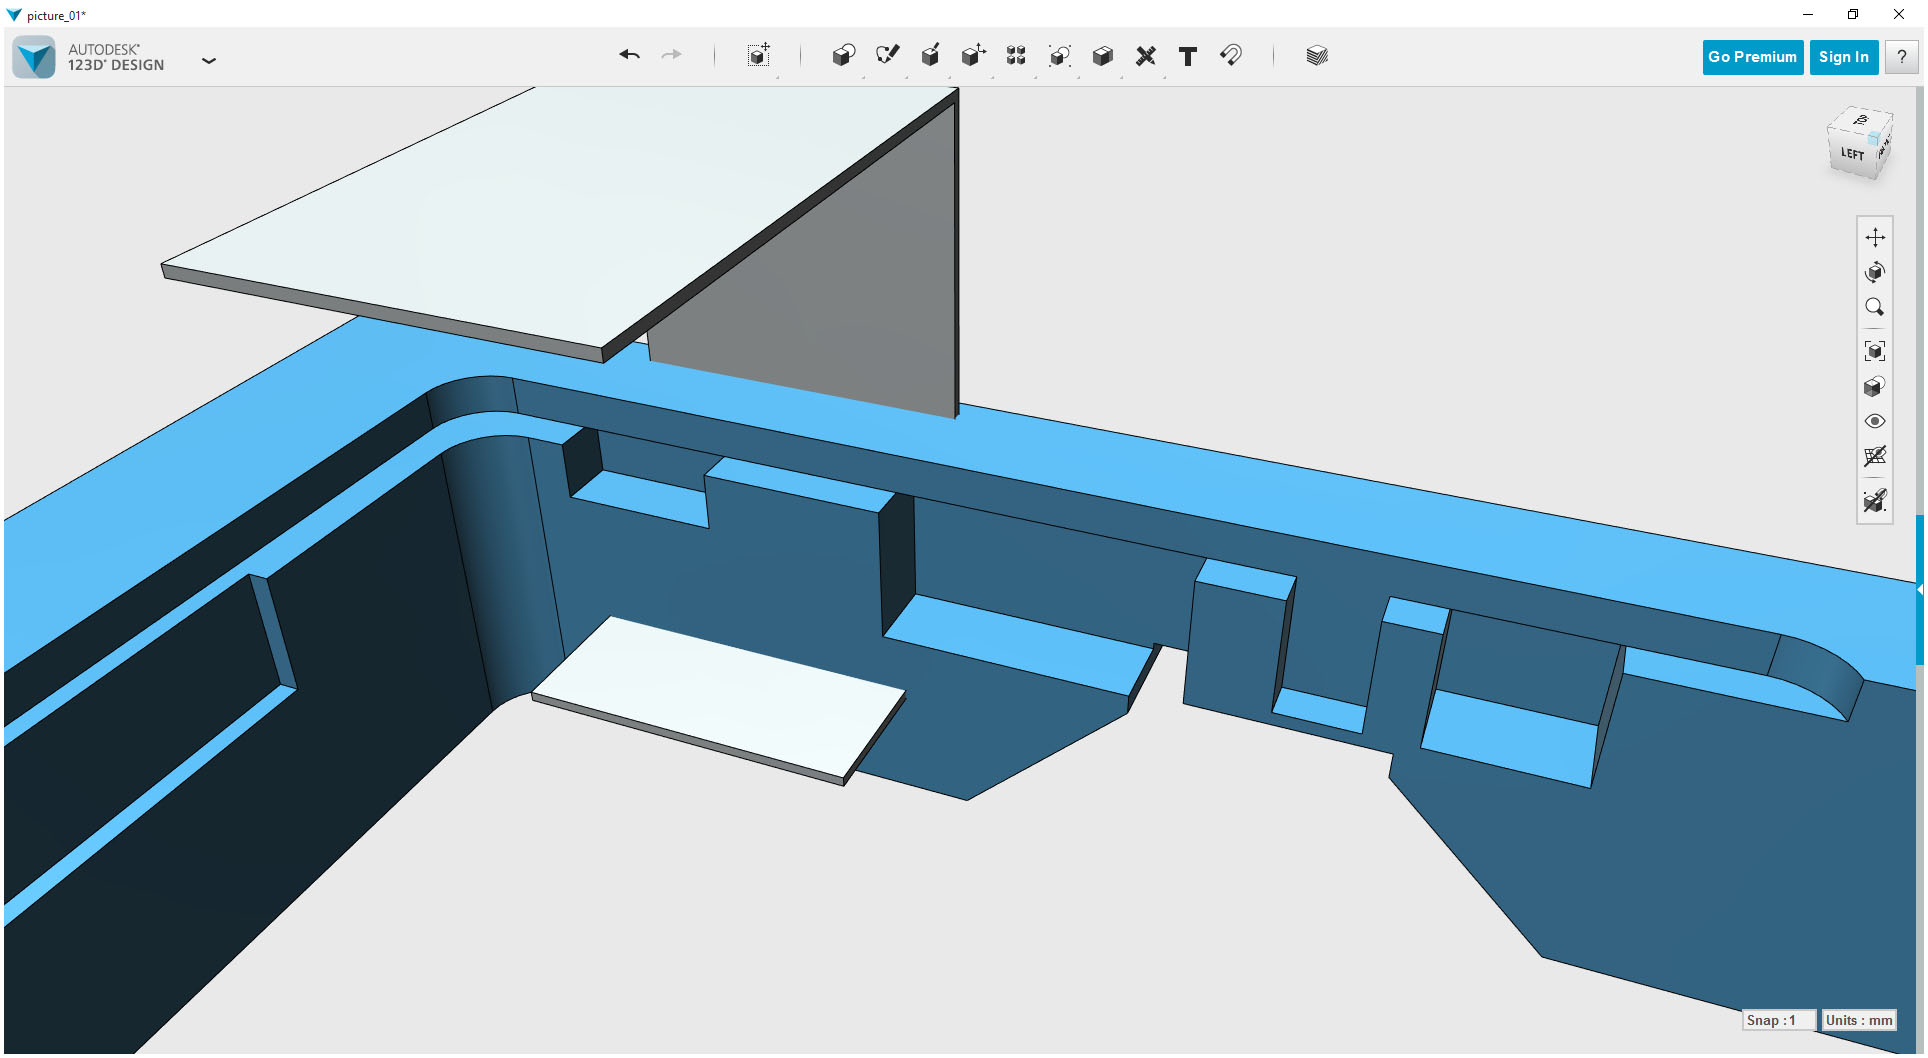Click the Snap magnet tool

1230,56
